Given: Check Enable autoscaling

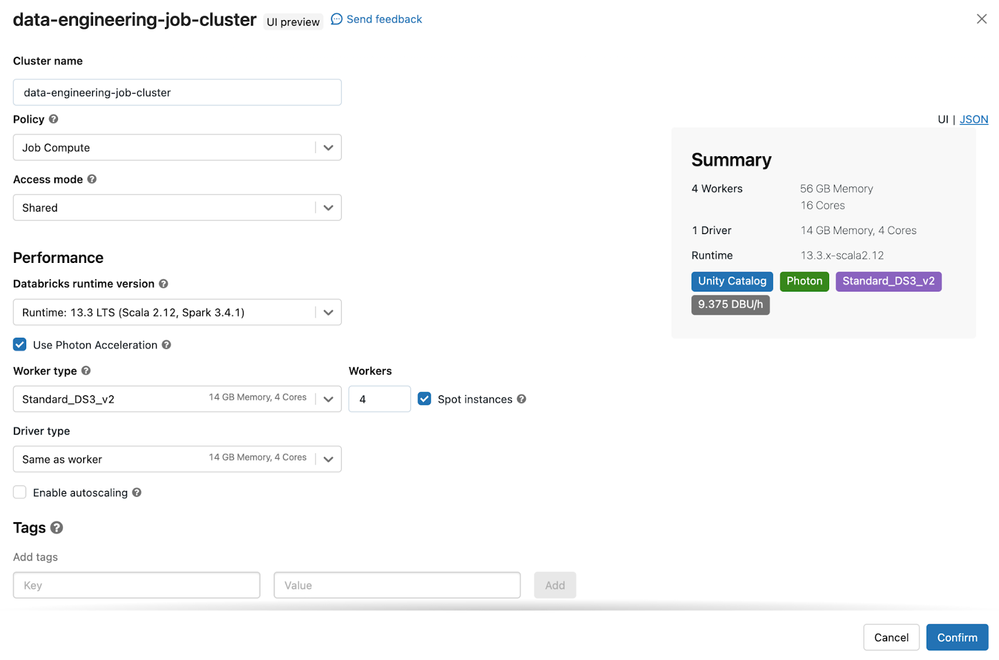Looking at the screenshot, I should [20, 492].
